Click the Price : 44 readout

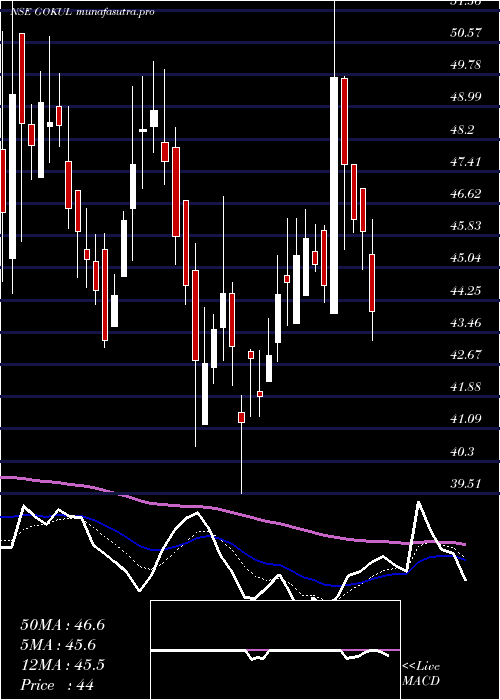pyautogui.click(x=57, y=685)
